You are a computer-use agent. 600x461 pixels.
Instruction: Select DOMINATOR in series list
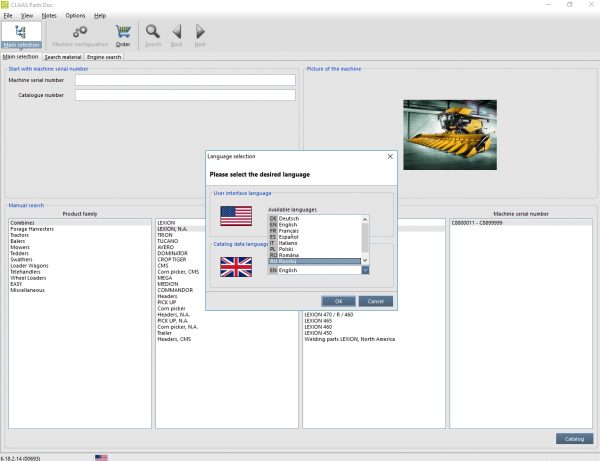pyautogui.click(x=172, y=253)
